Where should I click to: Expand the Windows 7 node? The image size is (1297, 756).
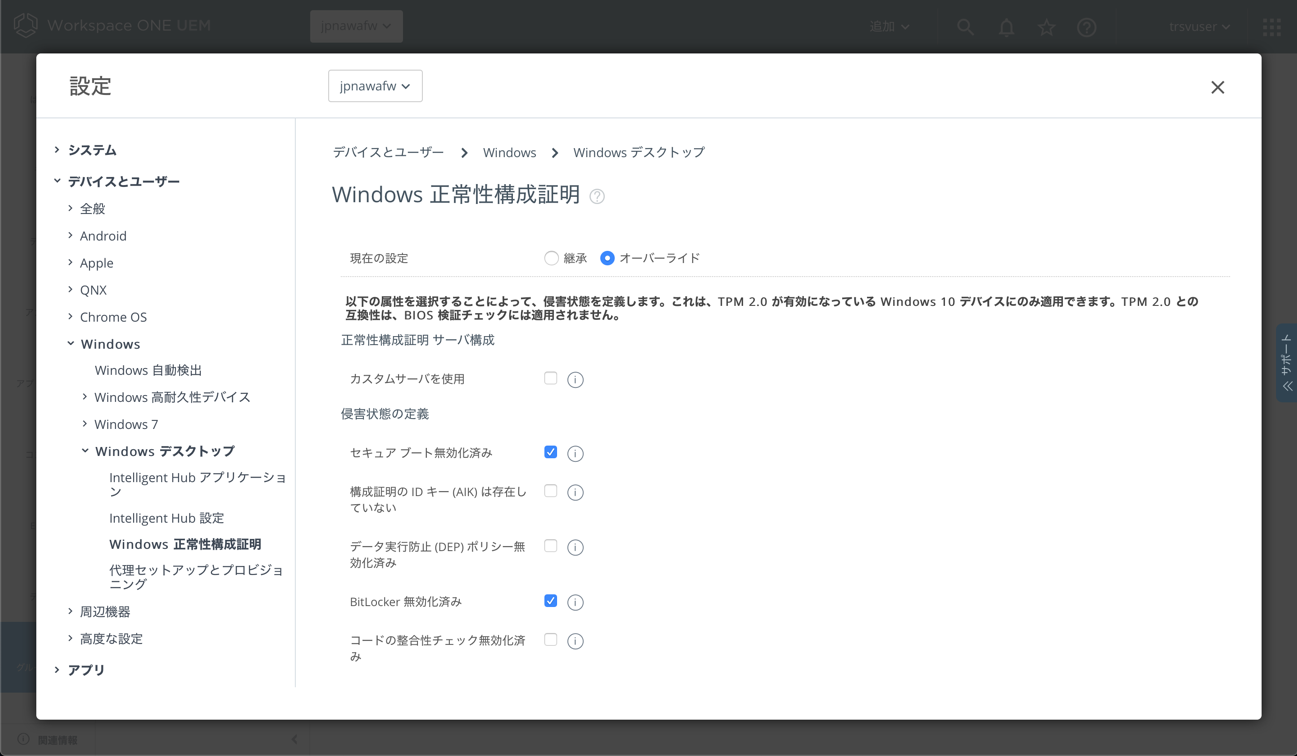(85, 424)
